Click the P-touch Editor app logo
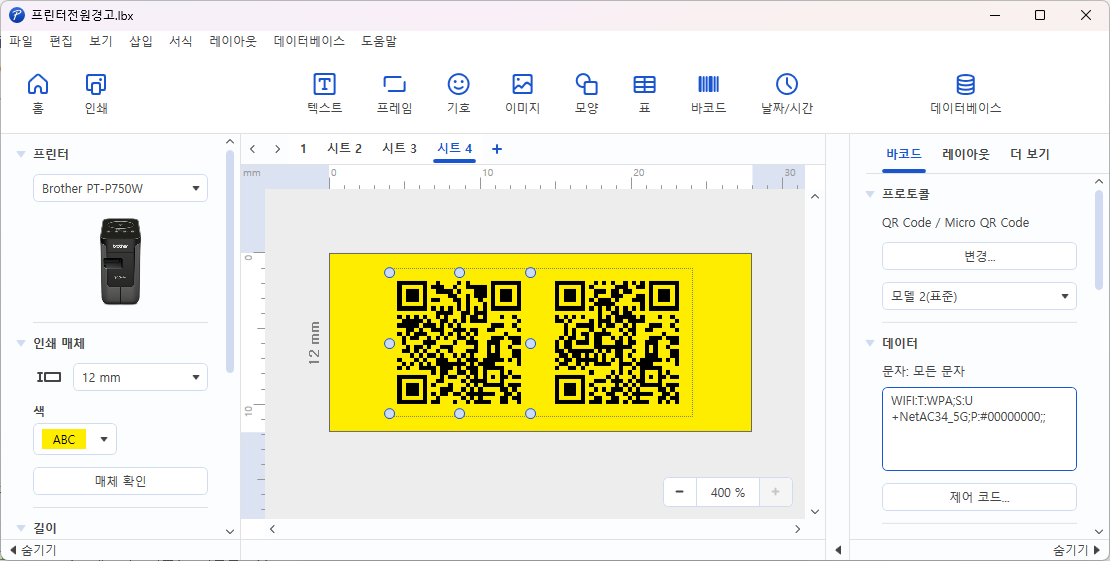The width and height of the screenshot is (1110, 561). point(16,15)
